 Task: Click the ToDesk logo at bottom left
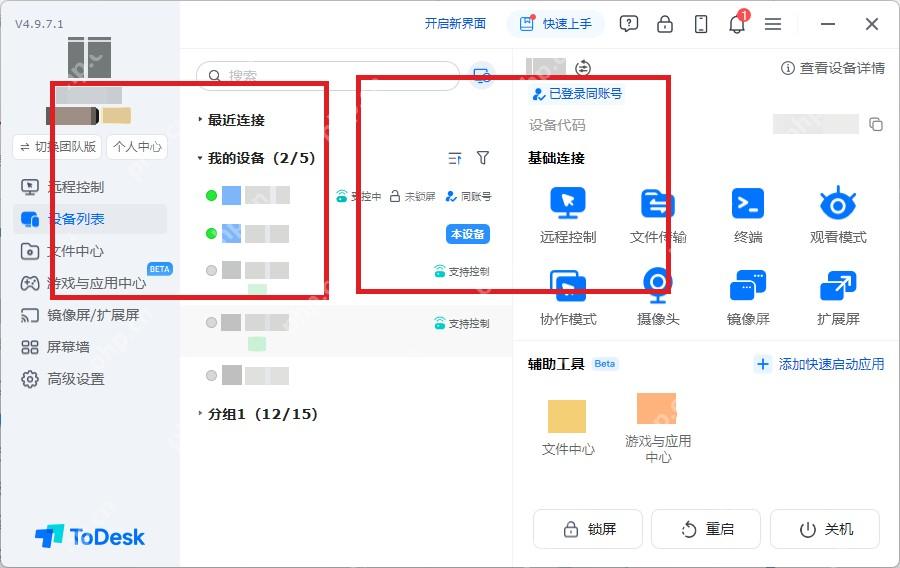click(x=90, y=536)
